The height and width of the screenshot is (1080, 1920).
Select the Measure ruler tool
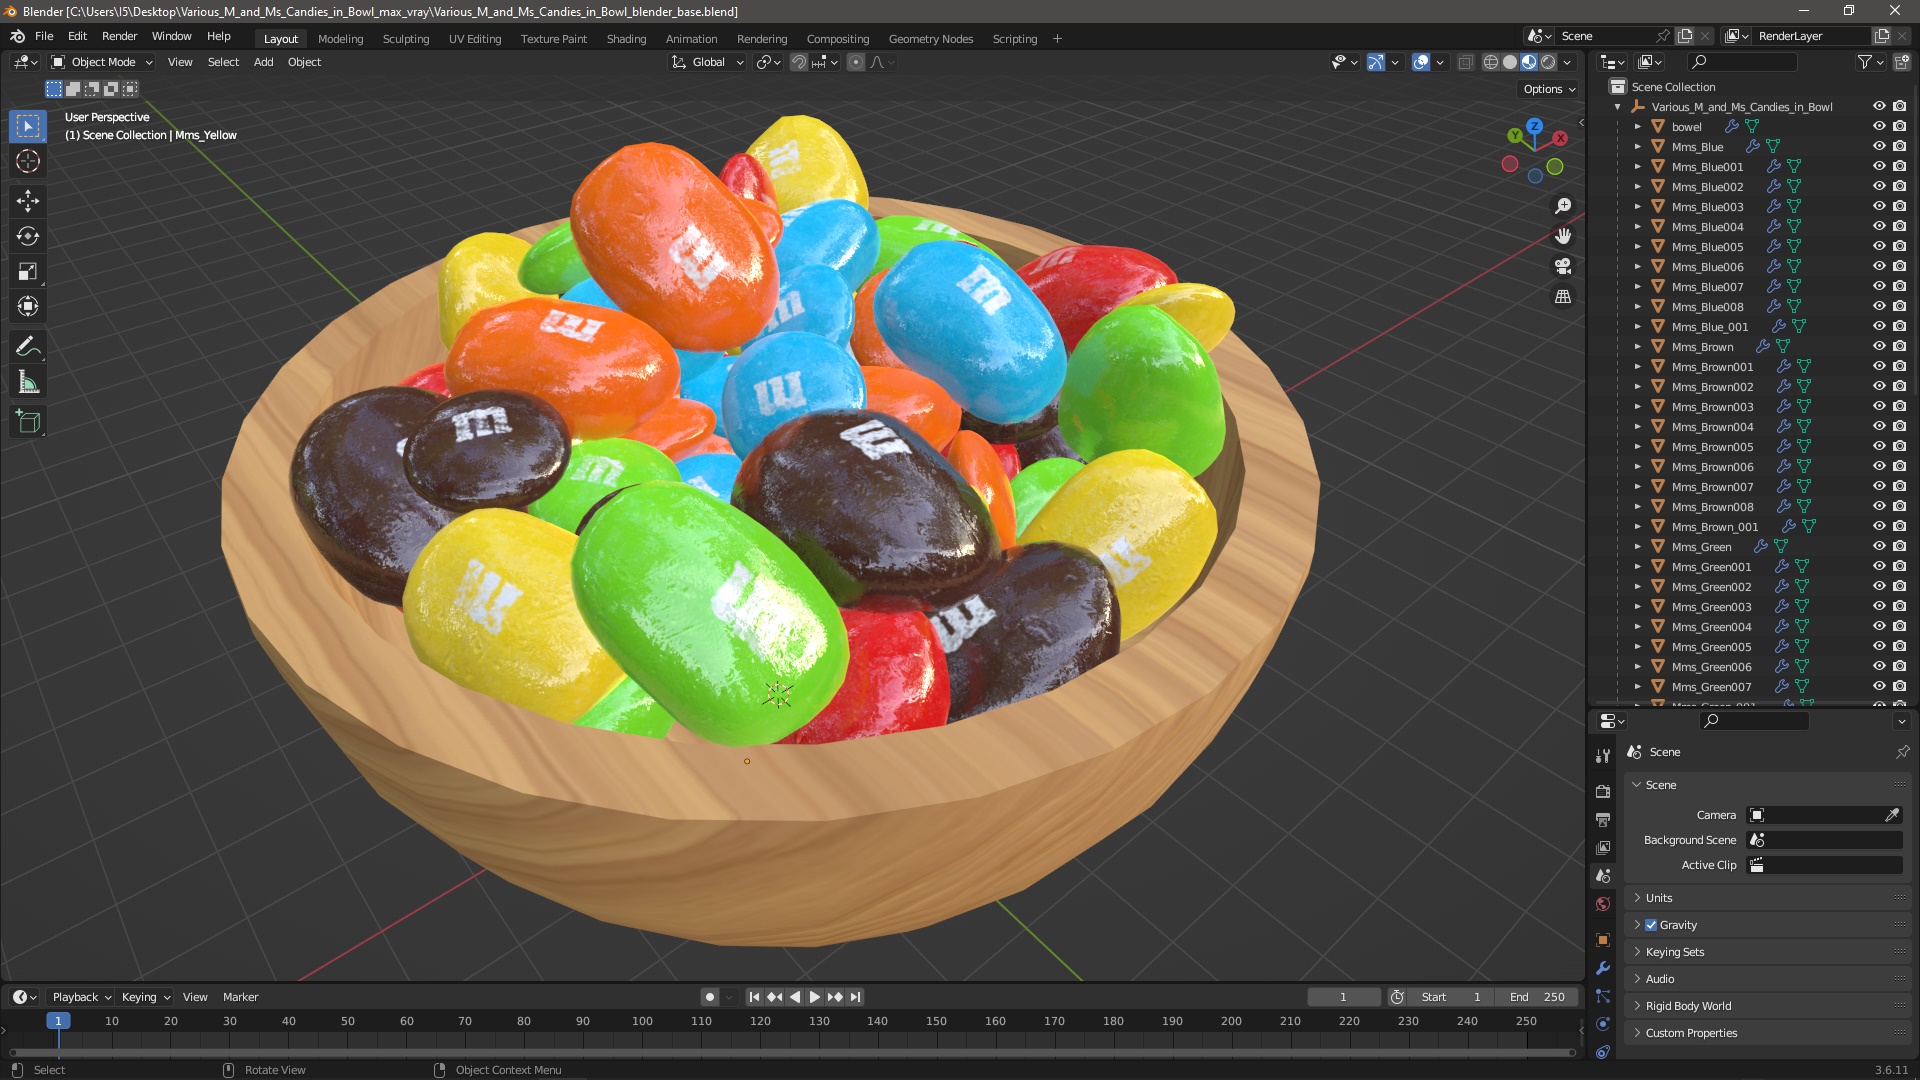[x=28, y=382]
